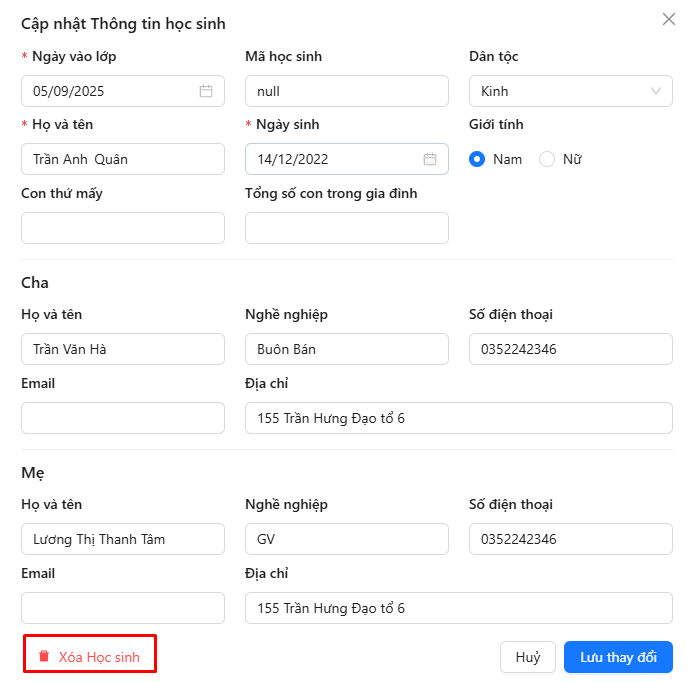Image resolution: width=688 pixels, height=682 pixels.
Task: Click father's Số điện thoại field
Action: pos(570,349)
